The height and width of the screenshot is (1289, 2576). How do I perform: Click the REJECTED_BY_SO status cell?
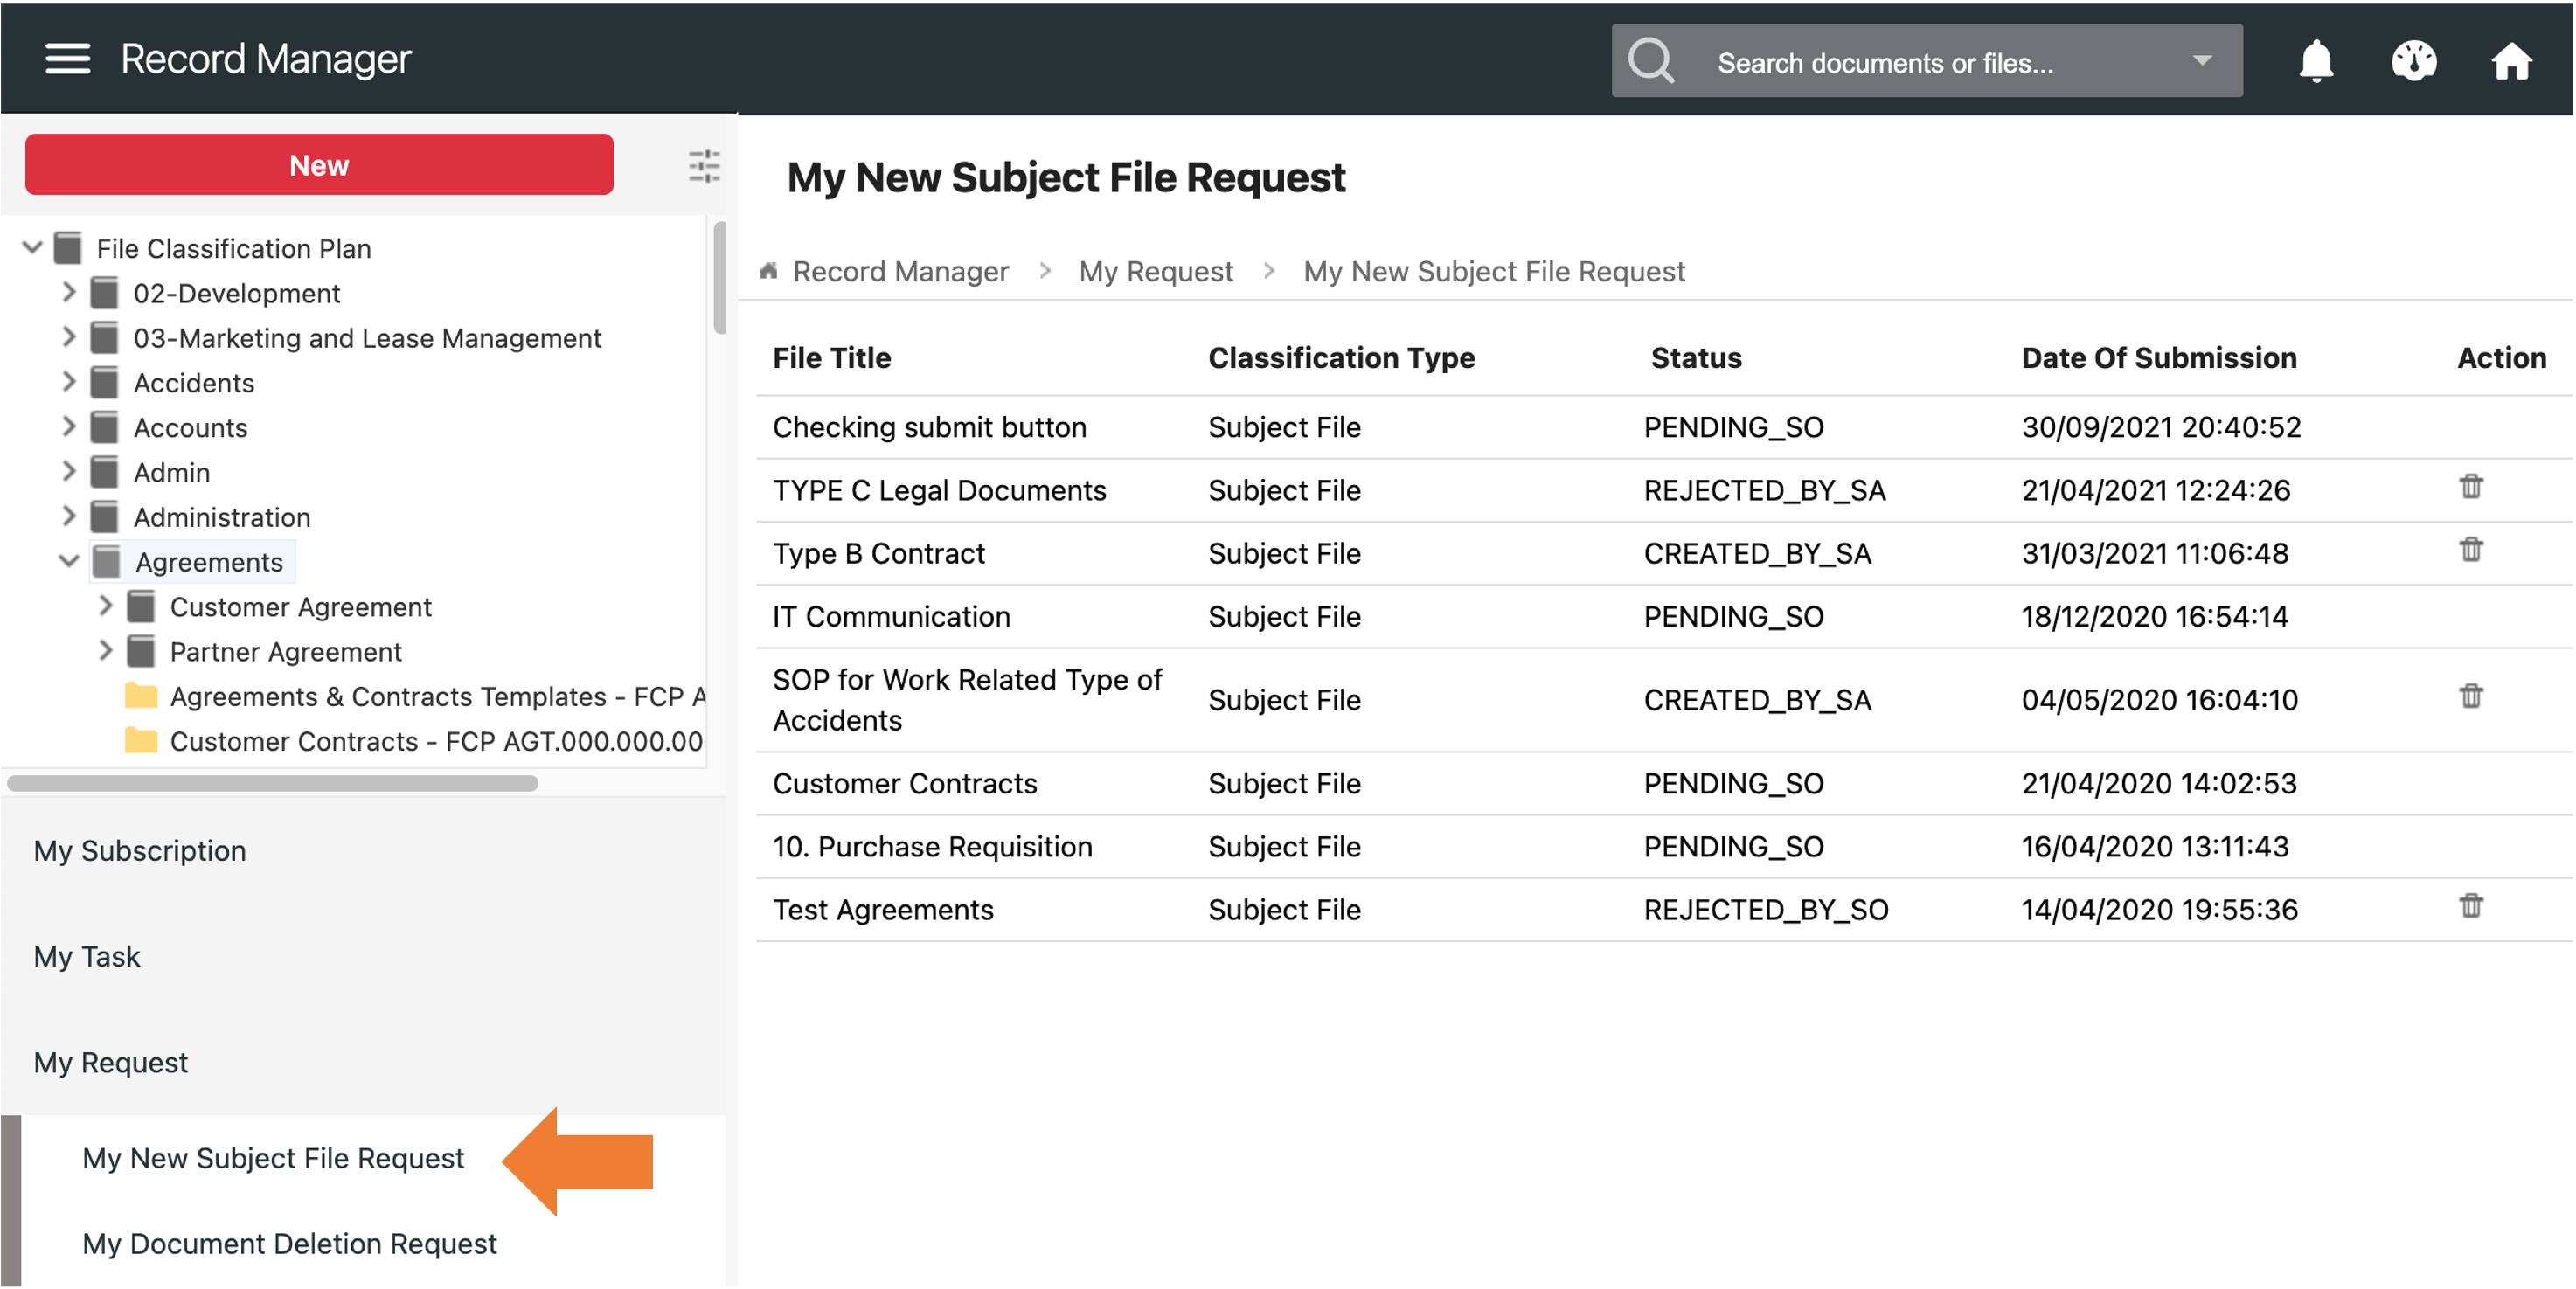pos(1765,910)
